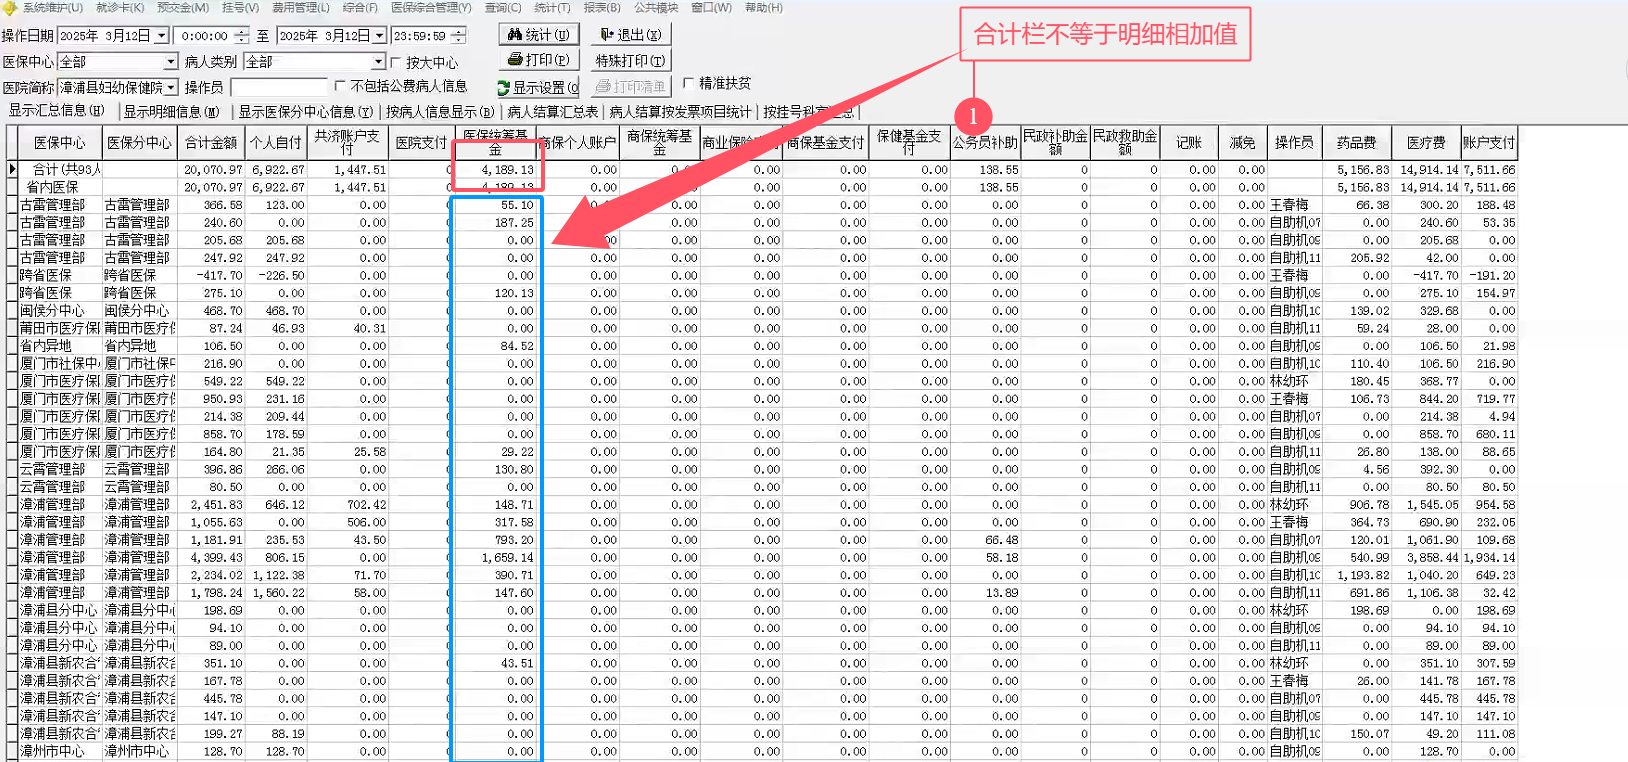Open the start date dropdown calendar

[161, 36]
